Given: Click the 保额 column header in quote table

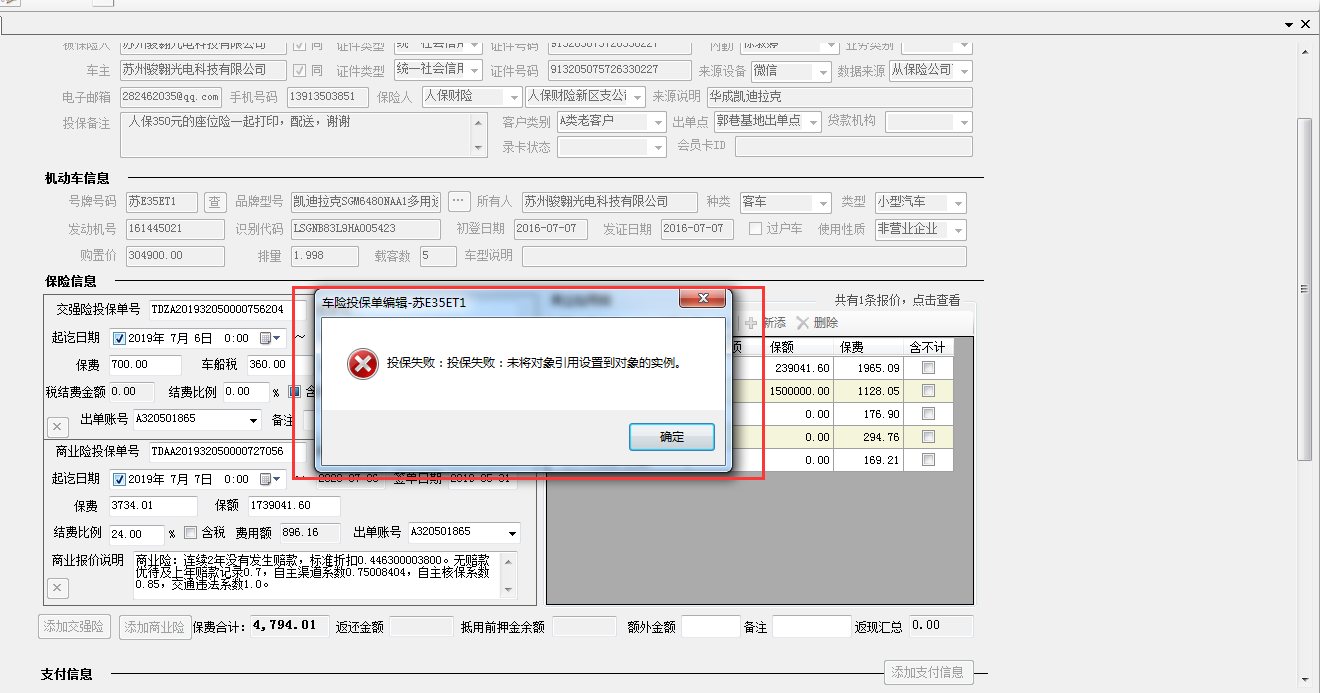Looking at the screenshot, I should click(x=799, y=348).
